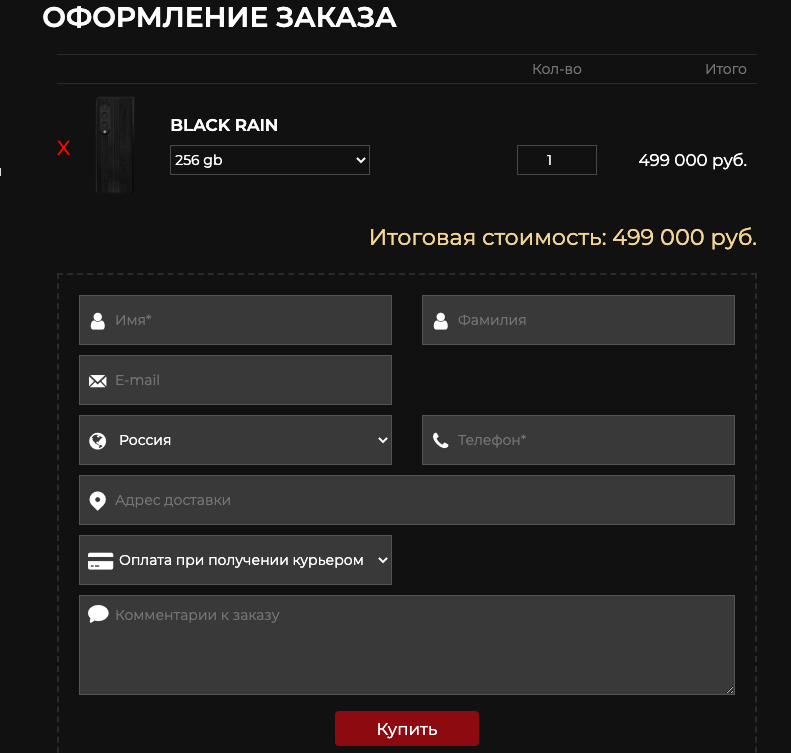Click the map pin icon in the address field

point(98,501)
